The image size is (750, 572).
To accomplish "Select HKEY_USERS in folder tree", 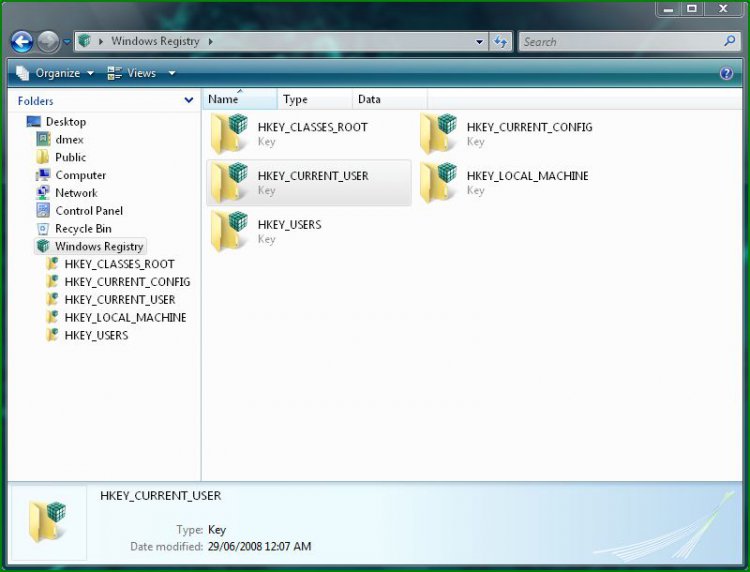I will pyautogui.click(x=96, y=335).
